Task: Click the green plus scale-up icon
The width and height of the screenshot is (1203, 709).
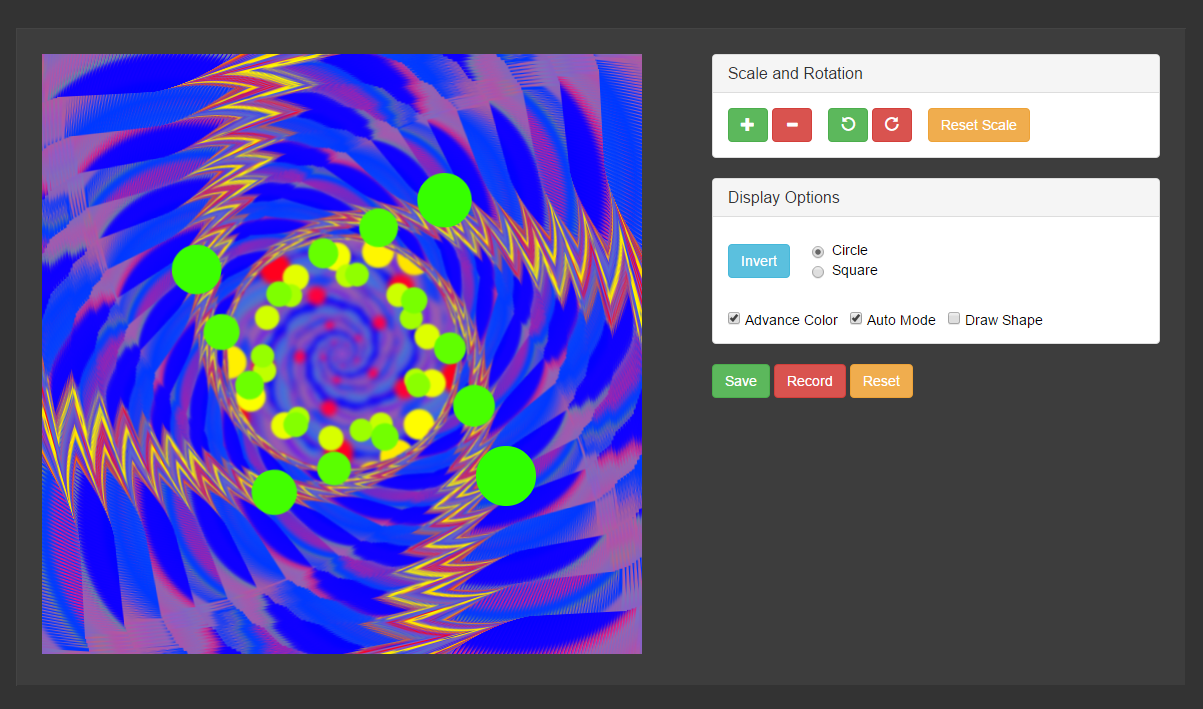Action: tap(748, 125)
